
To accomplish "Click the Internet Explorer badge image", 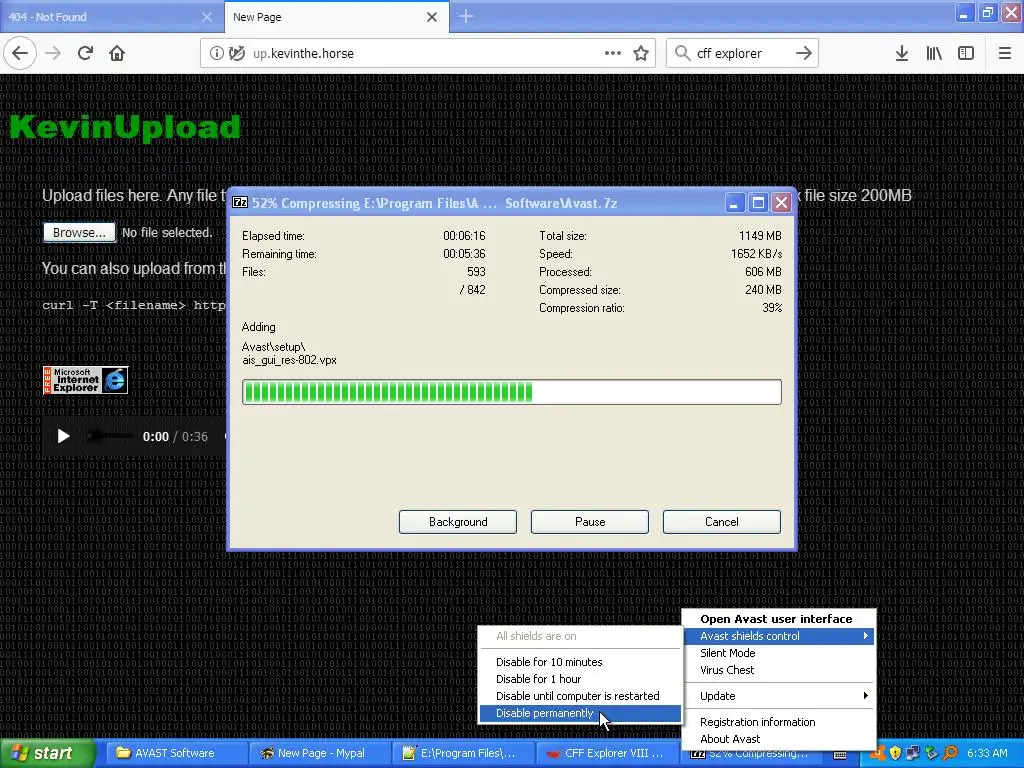I will click(x=86, y=380).
